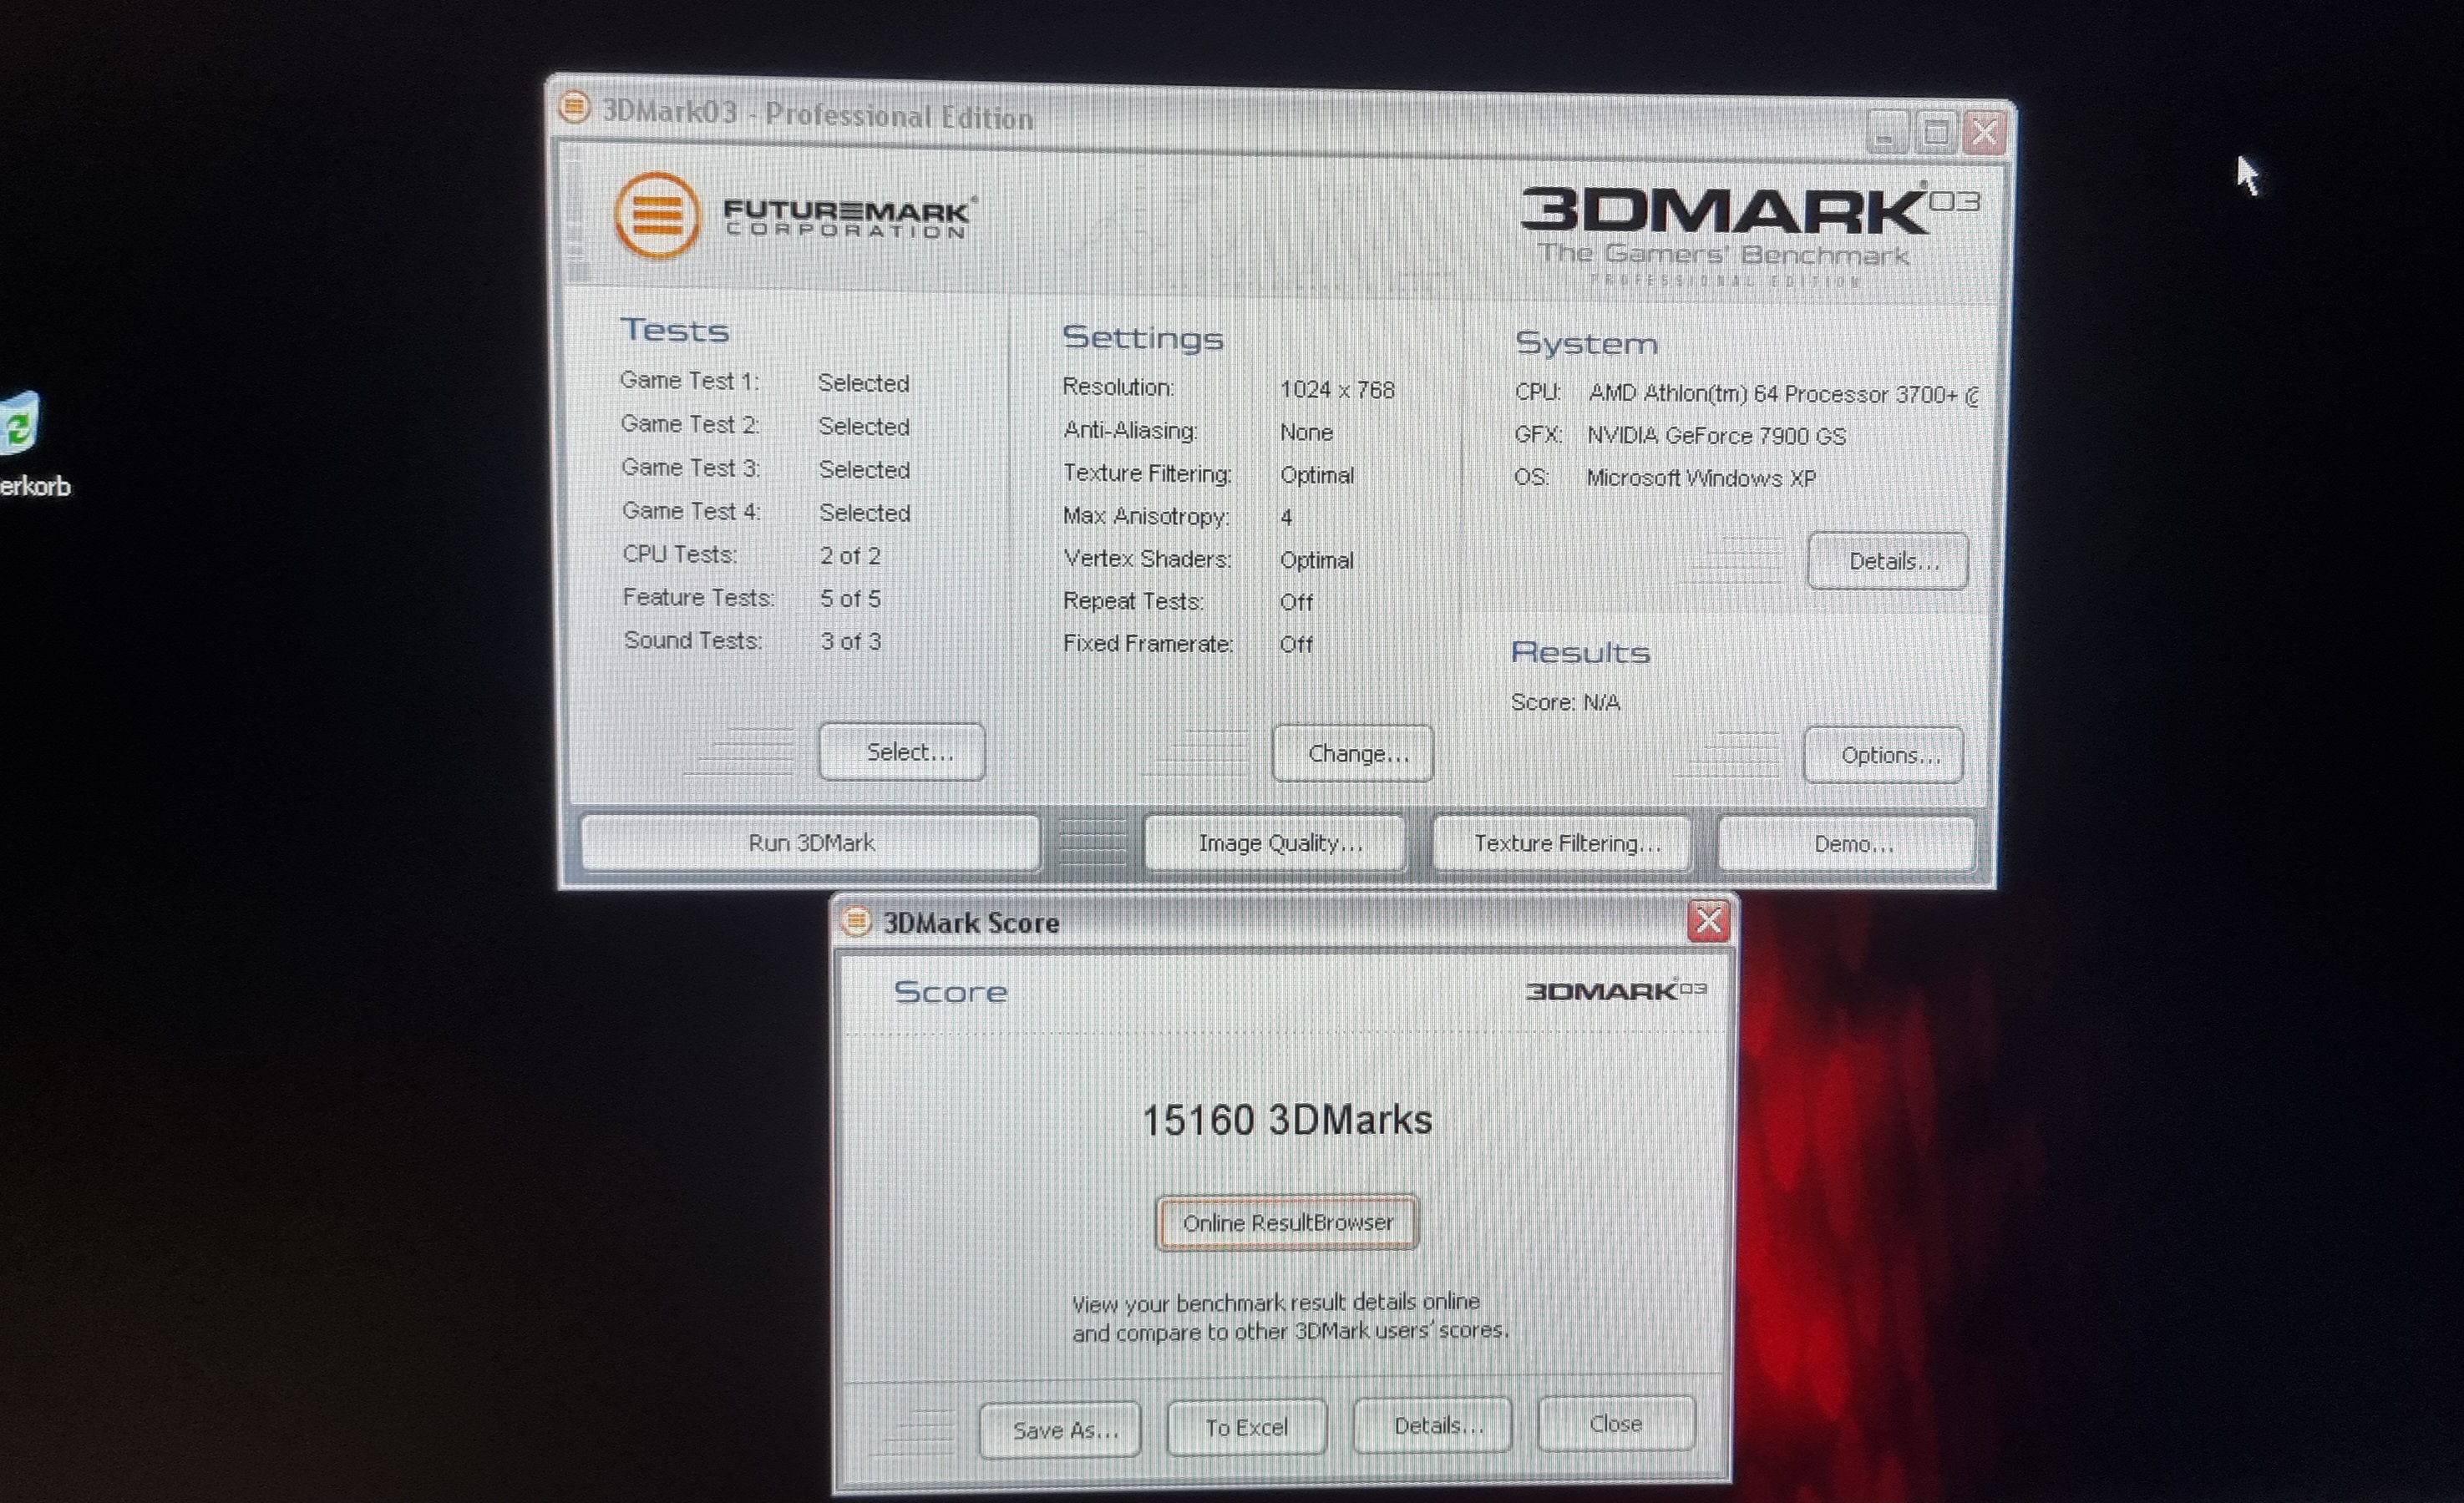Click Select to choose tests
Screen dimensions: 2464x1503
click(x=902, y=752)
